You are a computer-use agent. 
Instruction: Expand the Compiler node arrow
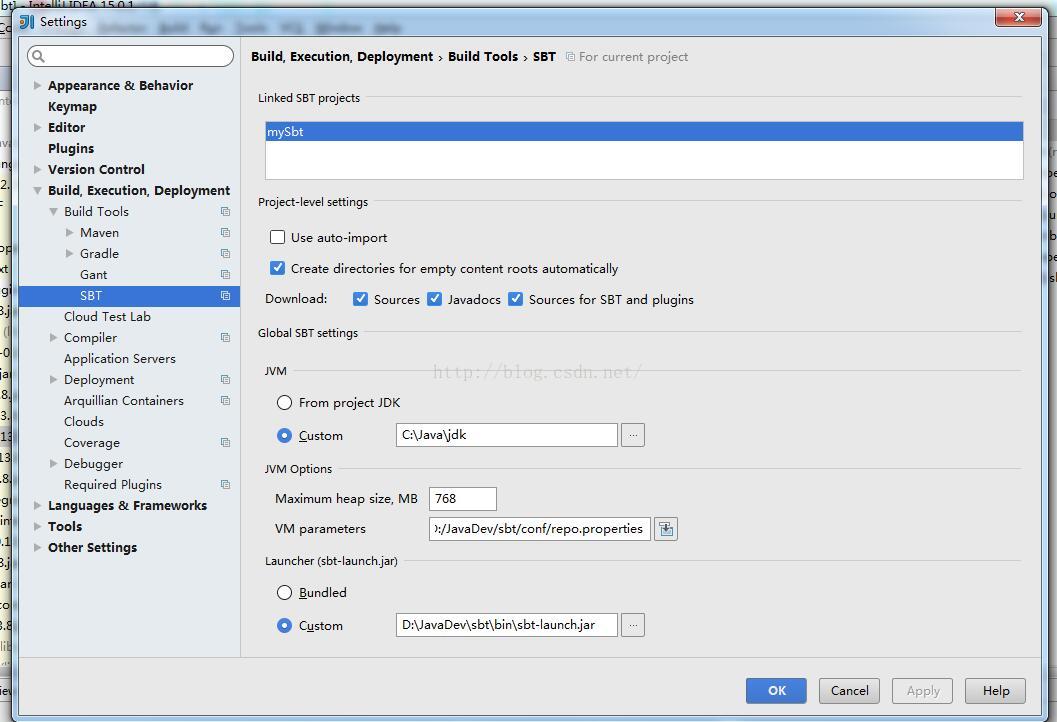coord(53,338)
